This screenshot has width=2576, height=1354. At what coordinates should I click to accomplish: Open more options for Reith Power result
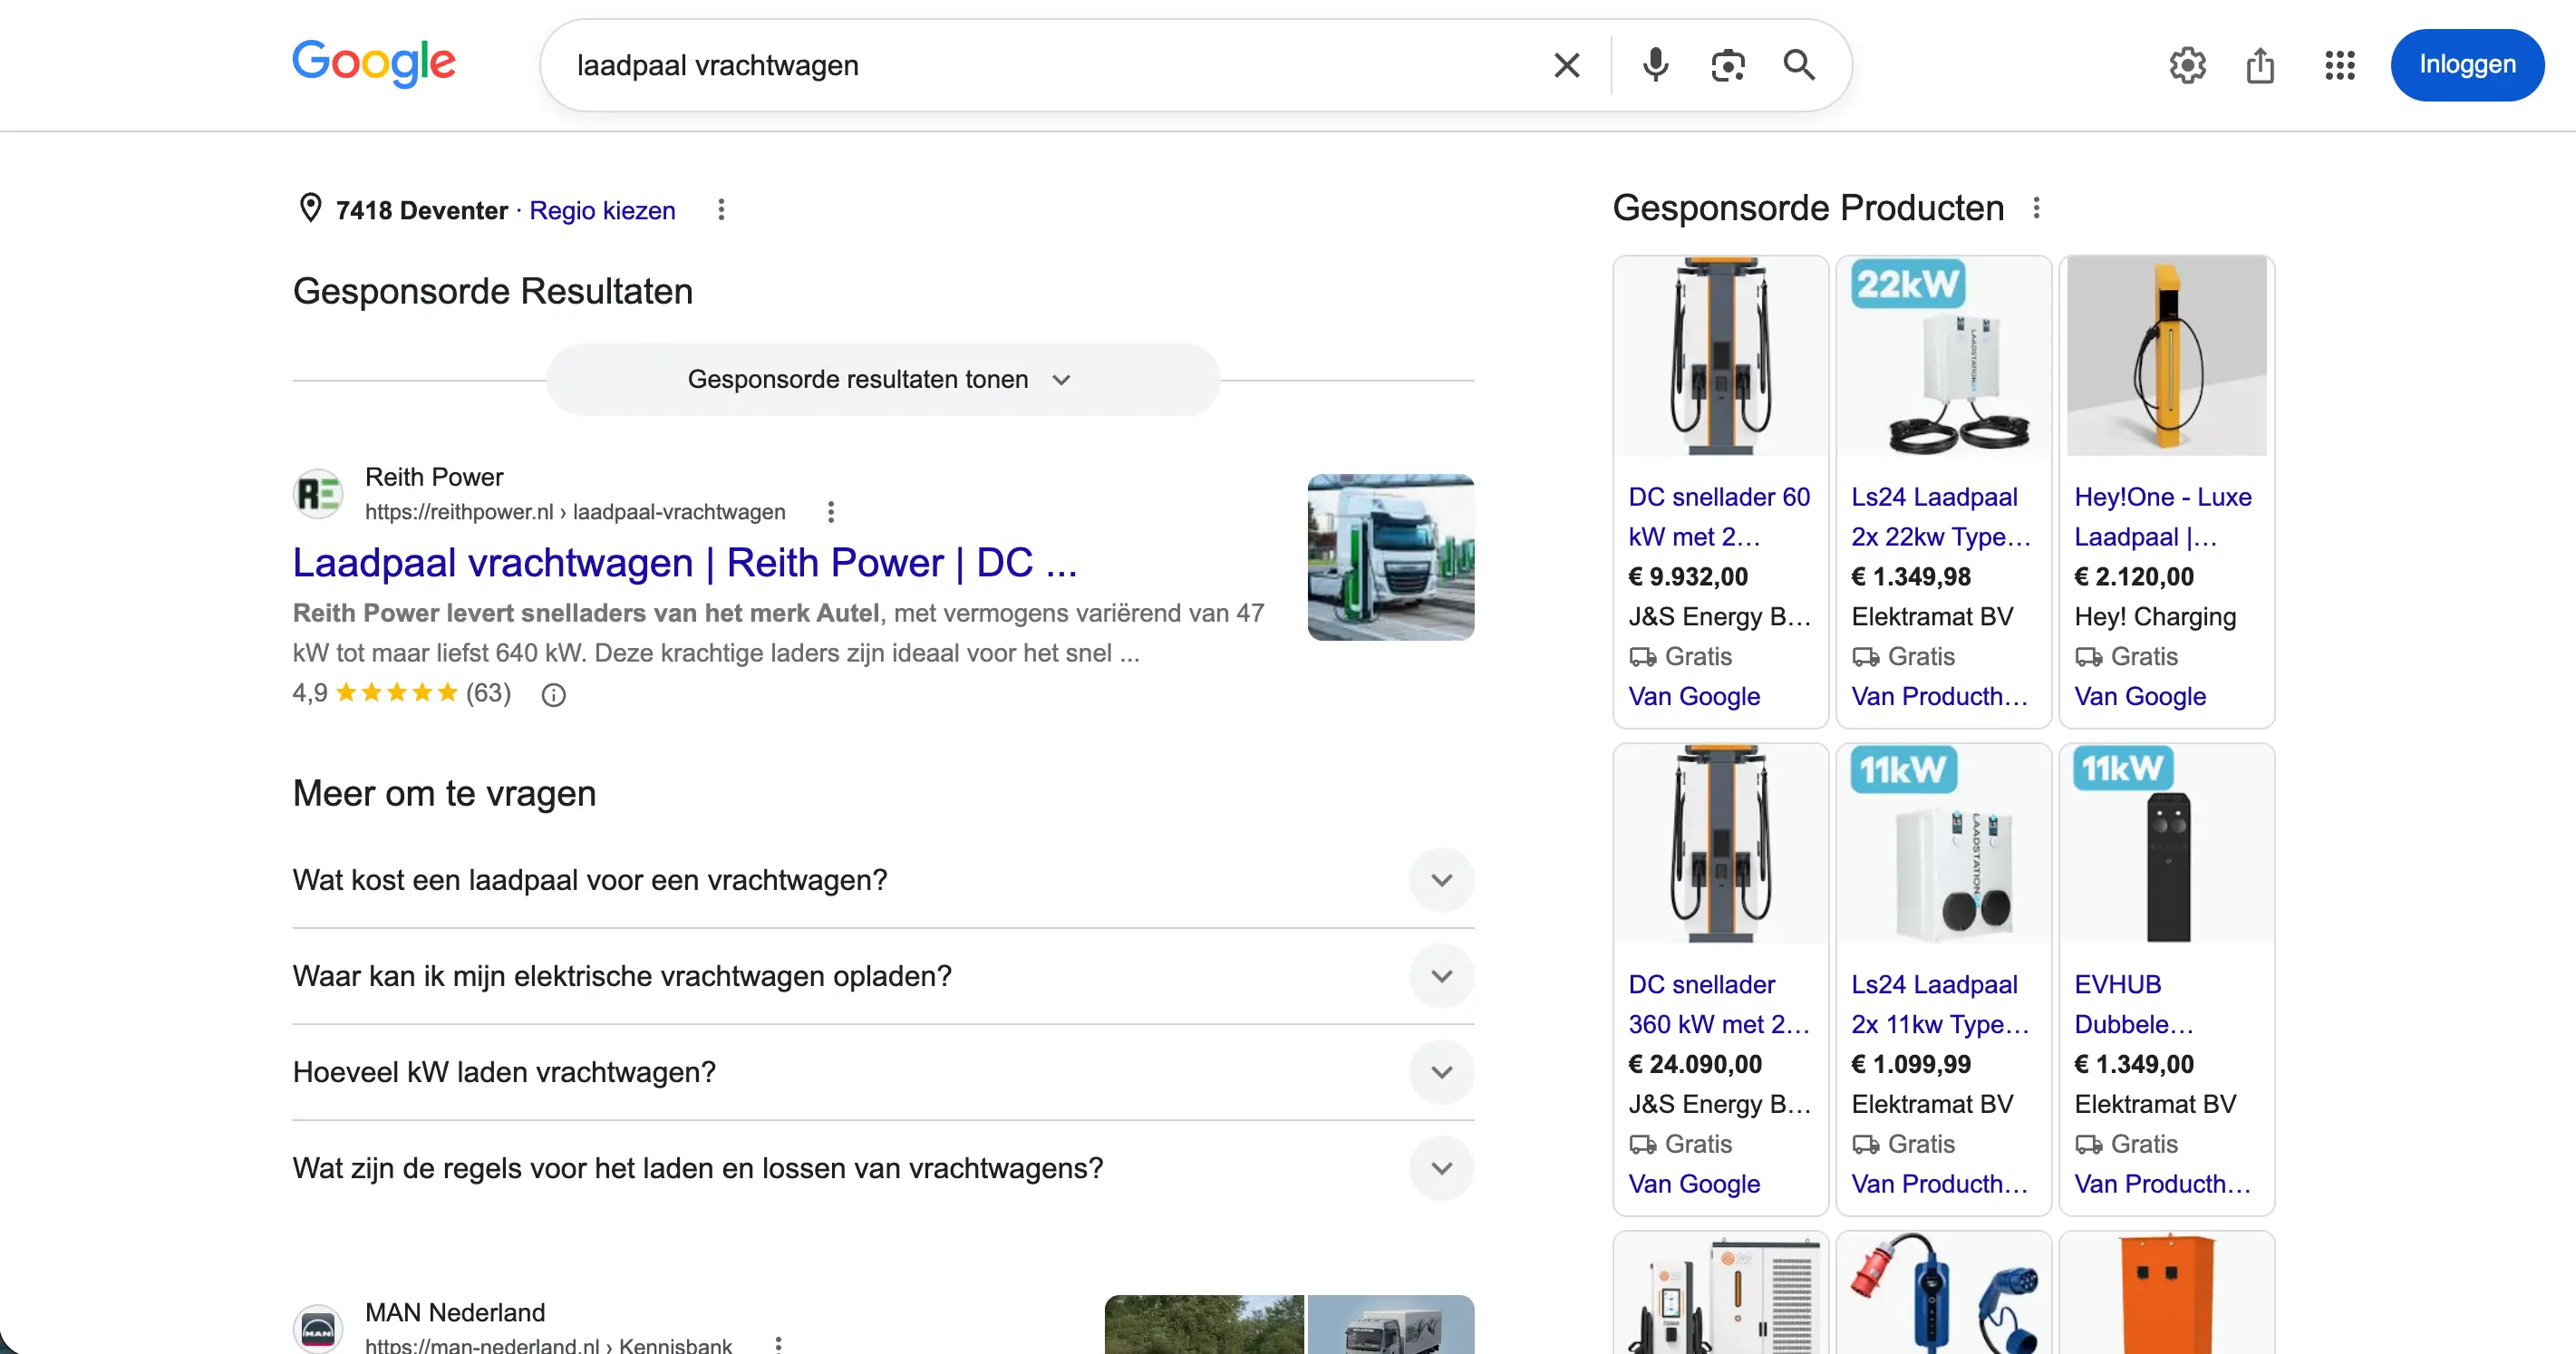830,512
